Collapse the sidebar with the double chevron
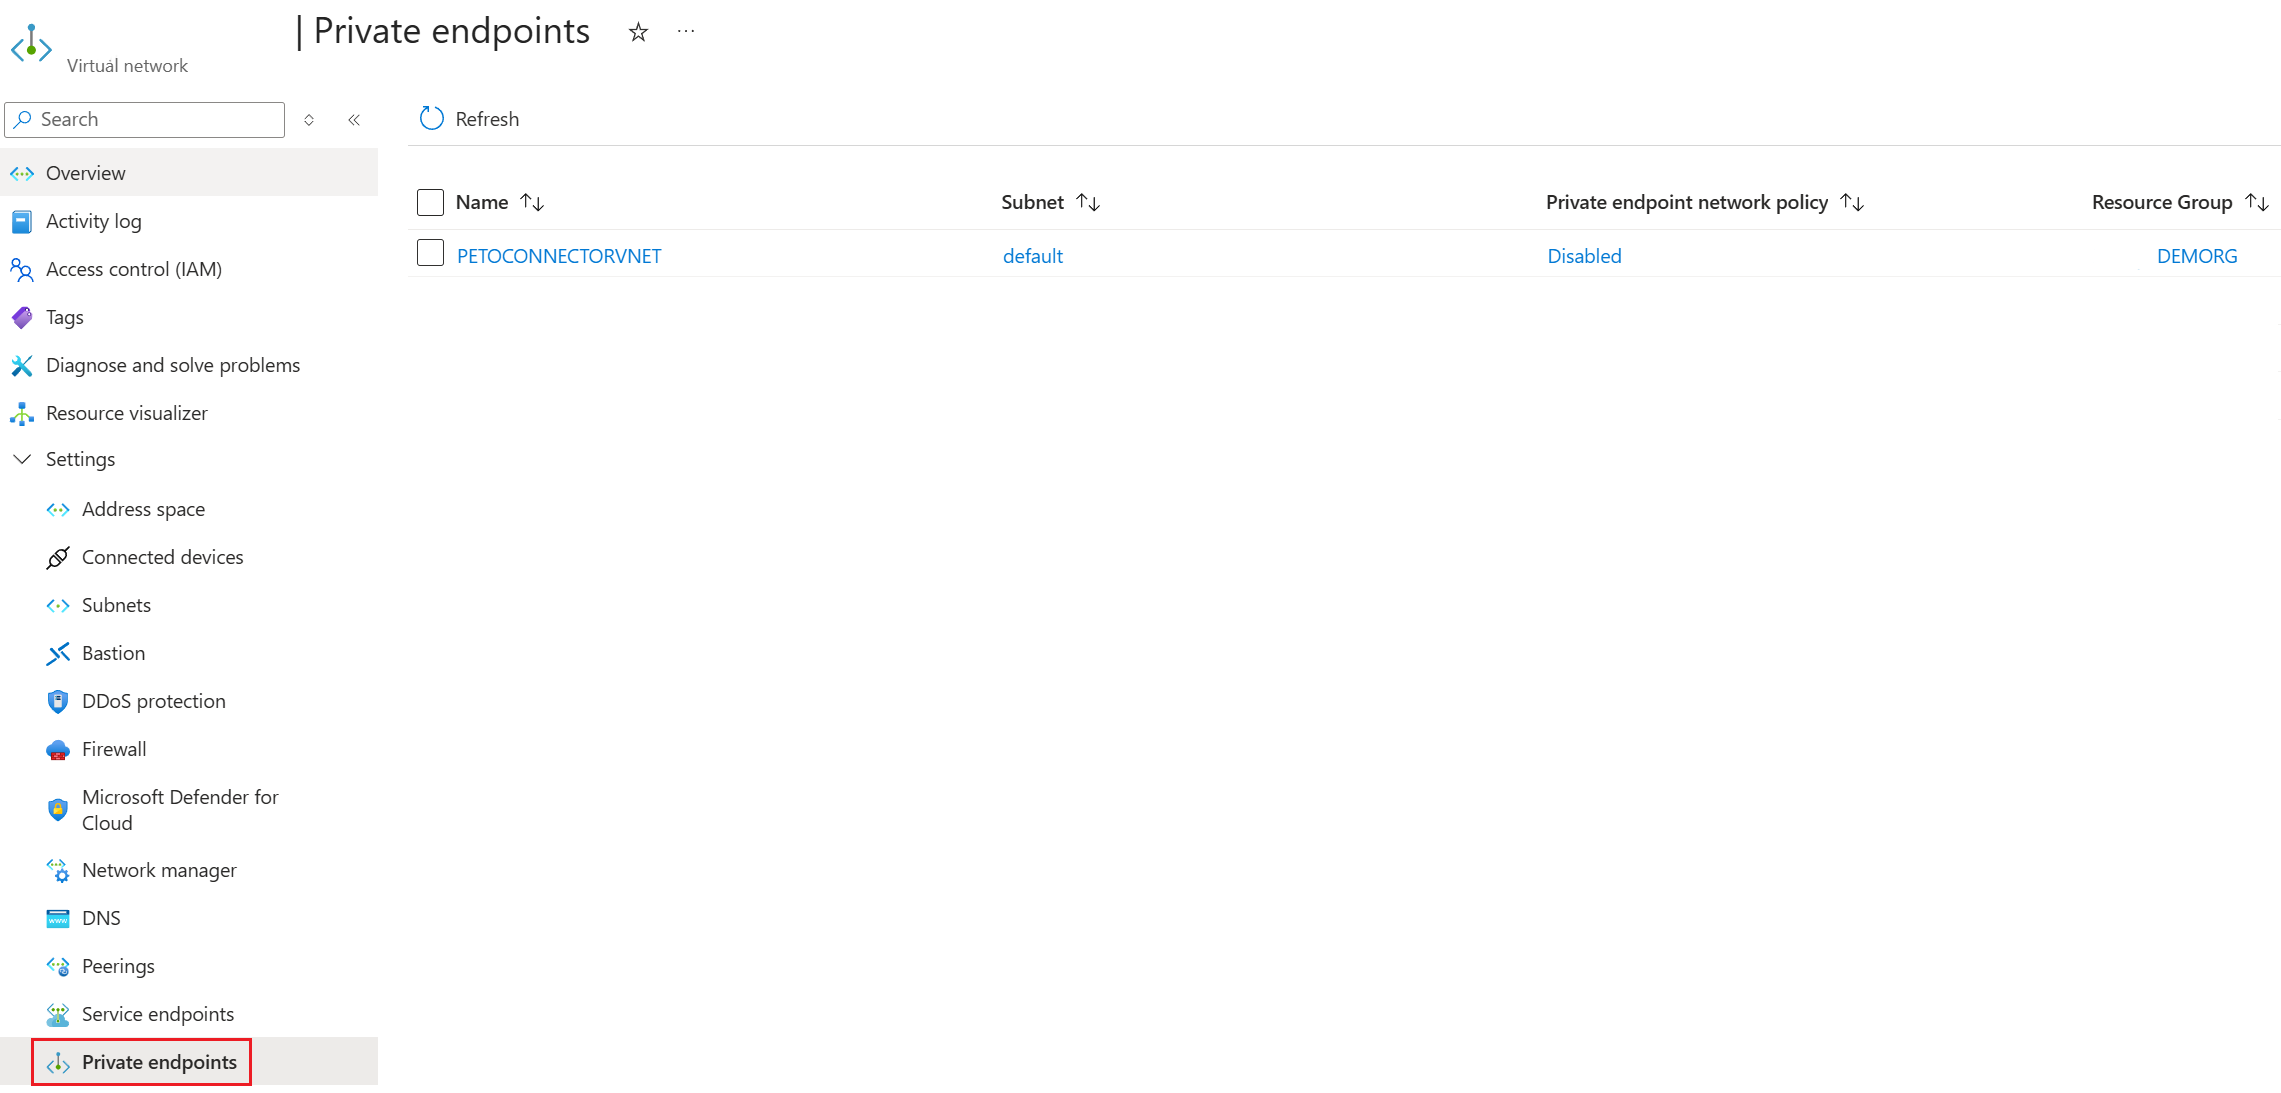 point(354,120)
